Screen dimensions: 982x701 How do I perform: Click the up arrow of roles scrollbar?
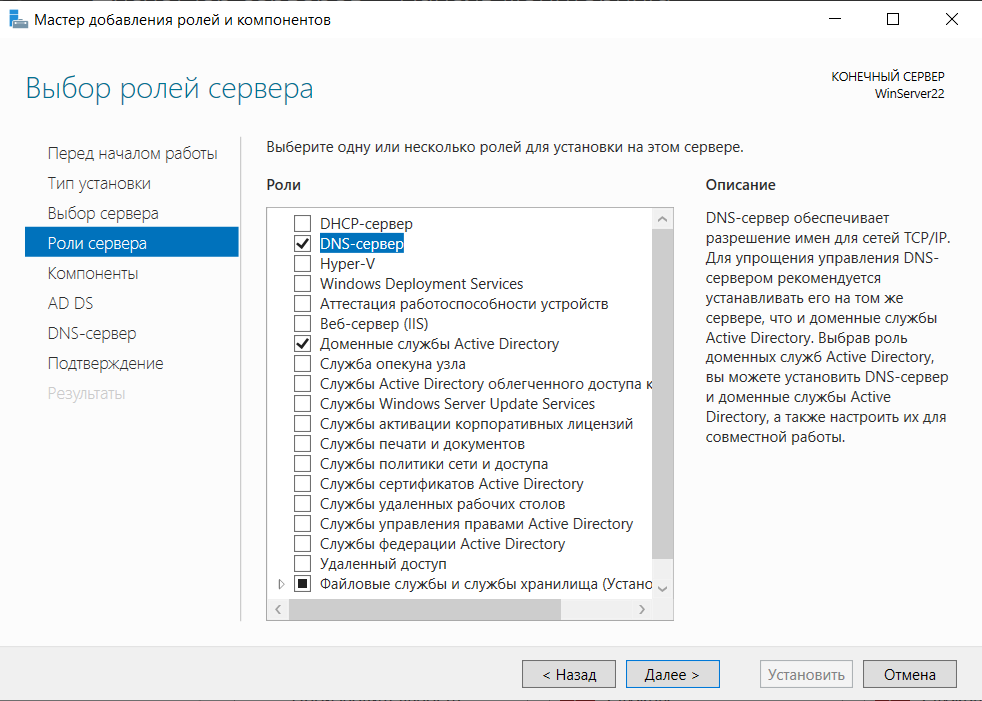tap(663, 219)
